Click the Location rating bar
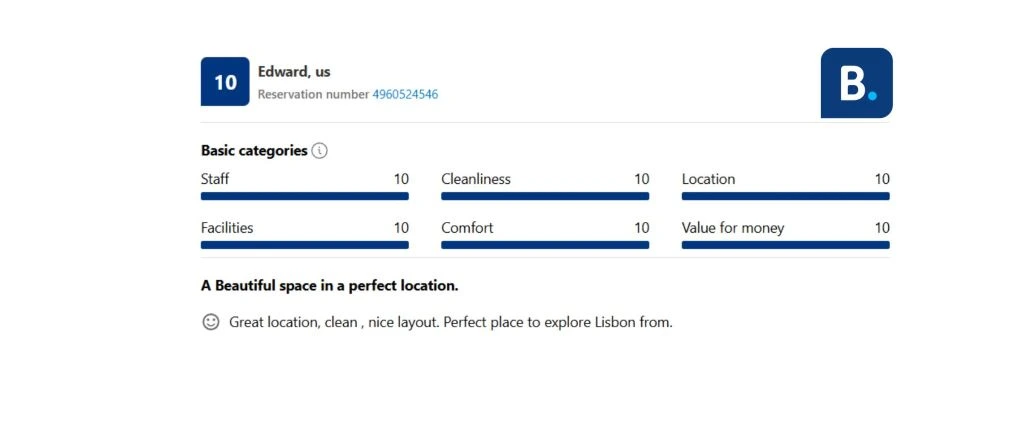The height and width of the screenshot is (425, 1020). [x=785, y=196]
